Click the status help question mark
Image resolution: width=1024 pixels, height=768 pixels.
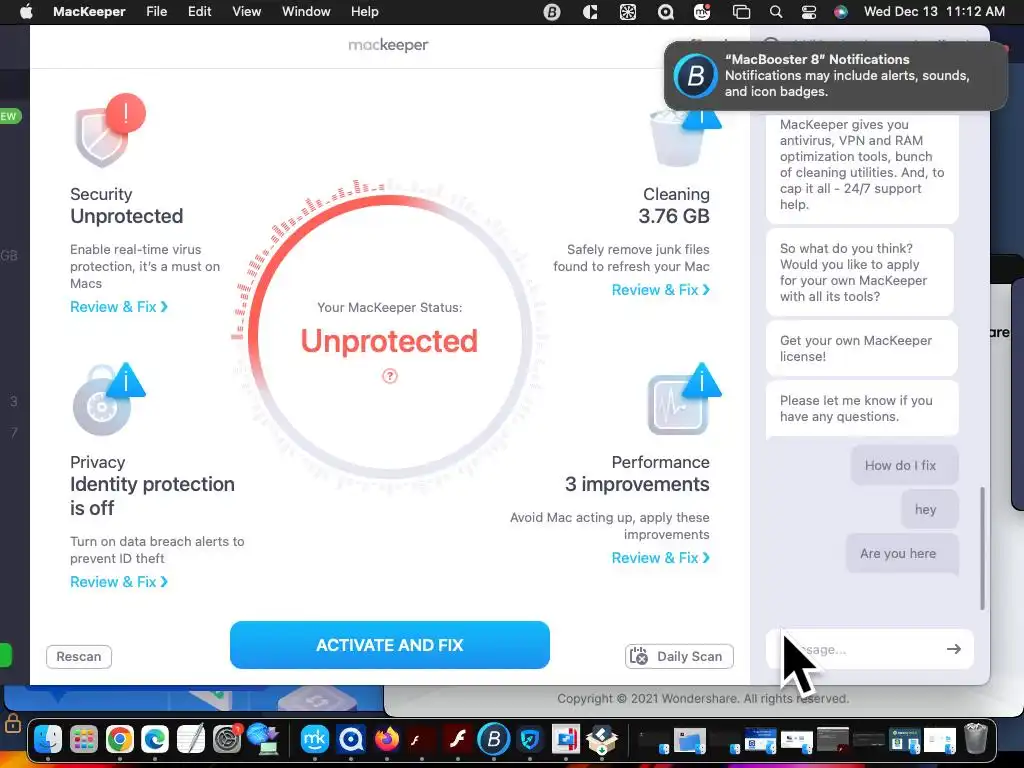(390, 376)
